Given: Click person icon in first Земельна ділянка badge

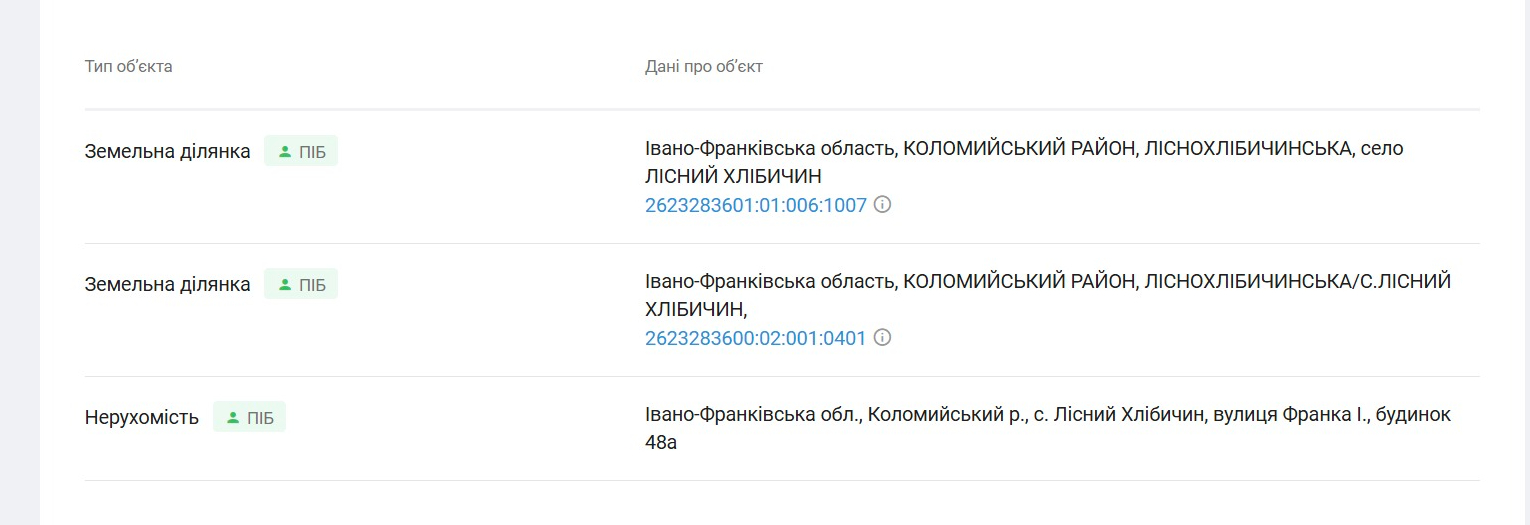Looking at the screenshot, I should tap(285, 152).
